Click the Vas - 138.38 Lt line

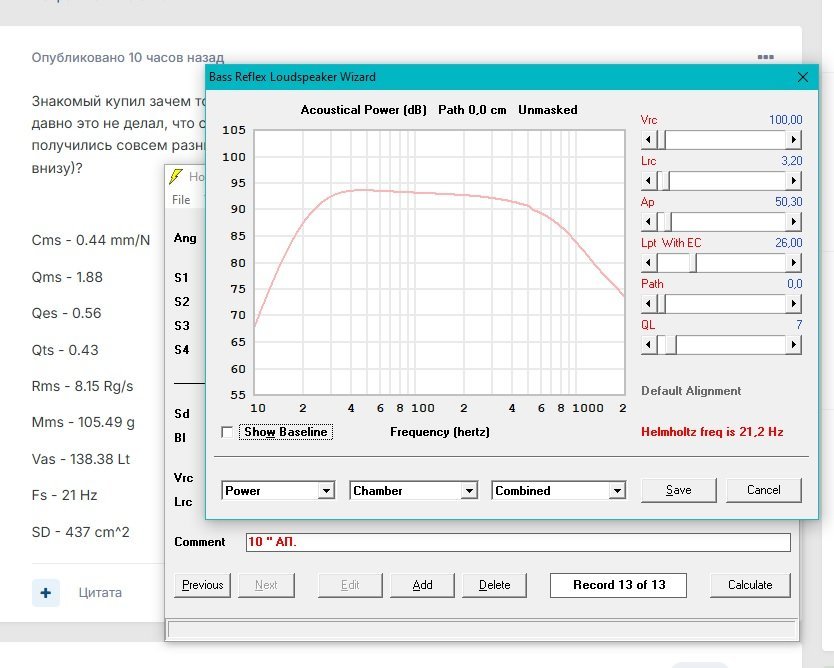[81, 459]
